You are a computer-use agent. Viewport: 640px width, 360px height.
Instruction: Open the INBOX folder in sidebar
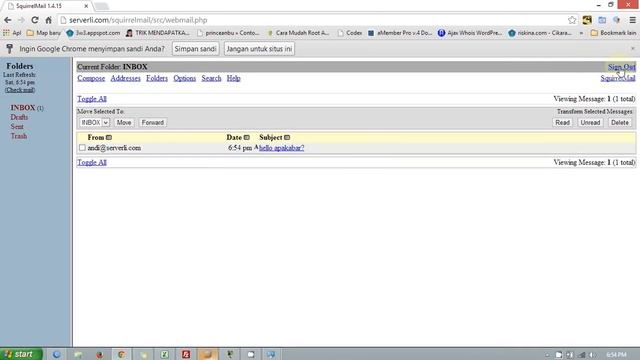point(23,108)
